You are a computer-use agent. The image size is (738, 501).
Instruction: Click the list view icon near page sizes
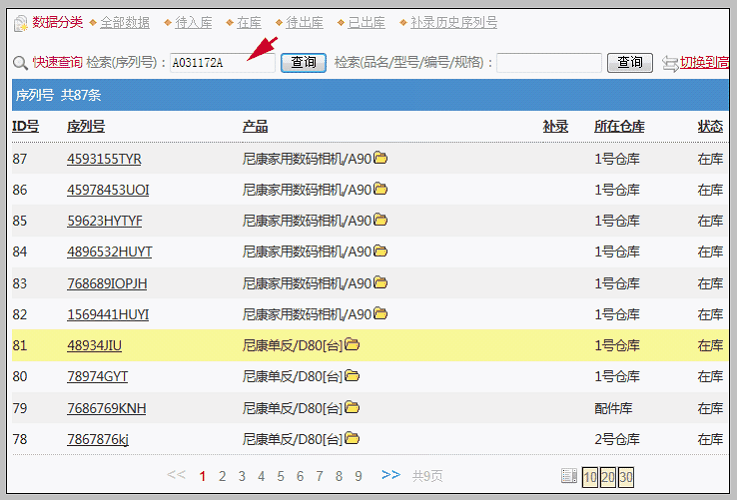[x=569, y=476]
